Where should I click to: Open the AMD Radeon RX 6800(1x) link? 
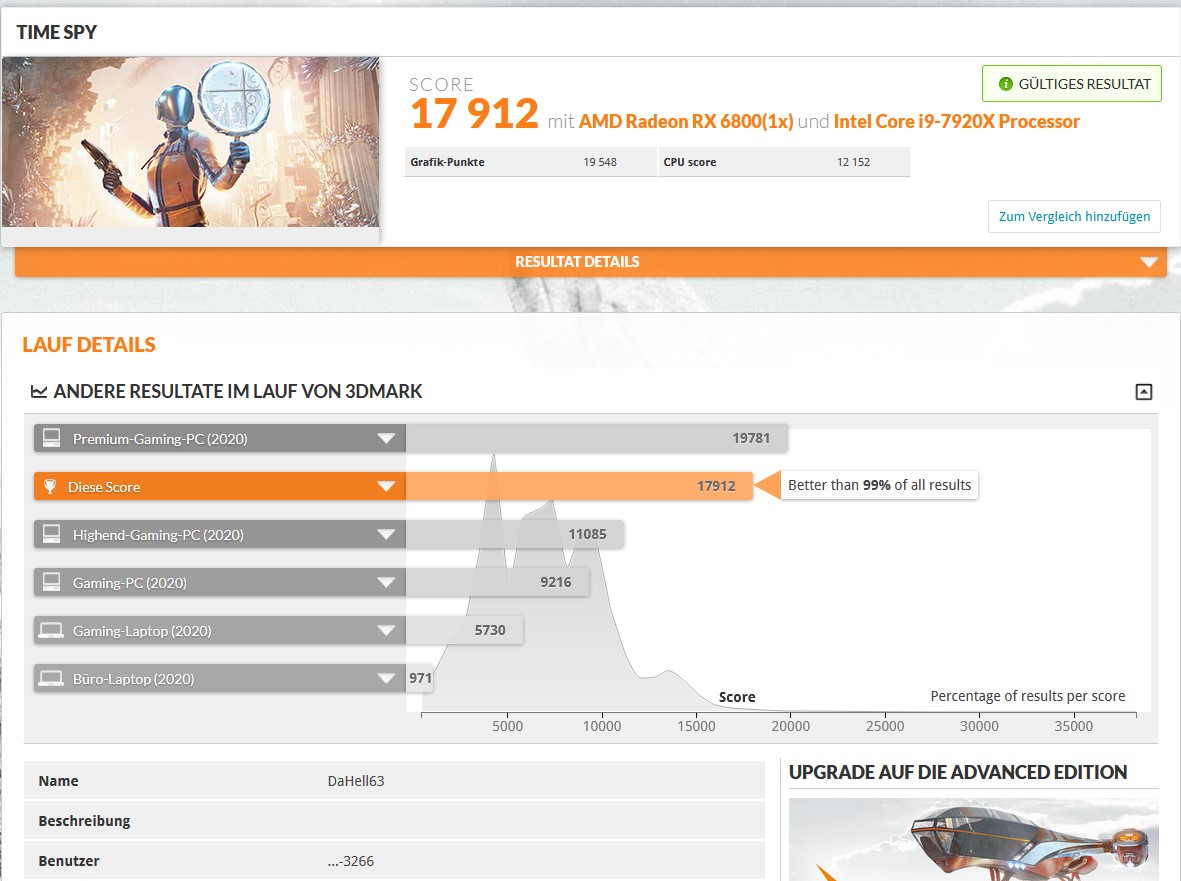click(685, 121)
